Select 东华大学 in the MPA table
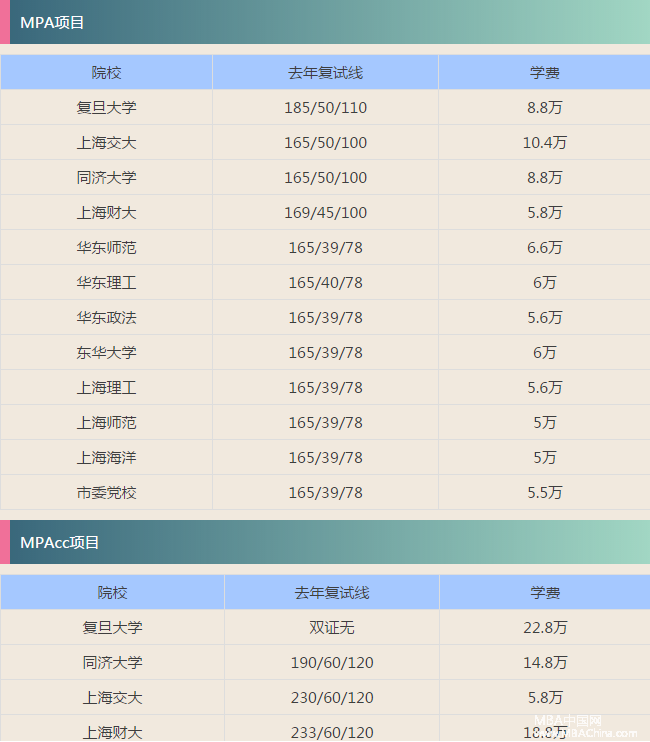The image size is (650, 742). [106, 353]
